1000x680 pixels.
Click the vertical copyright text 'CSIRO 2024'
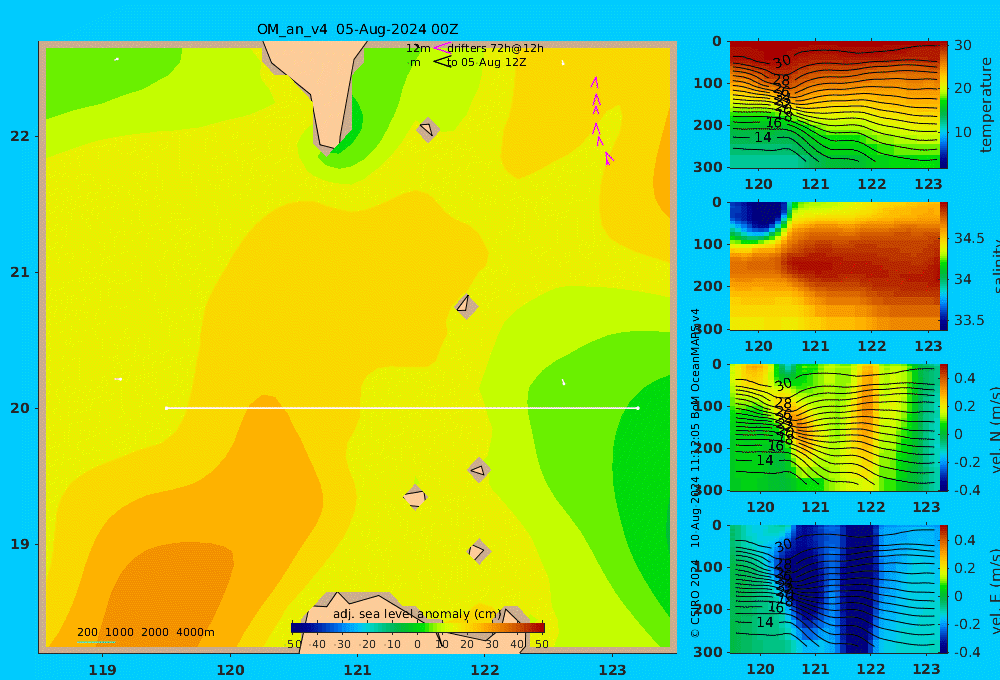695,600
